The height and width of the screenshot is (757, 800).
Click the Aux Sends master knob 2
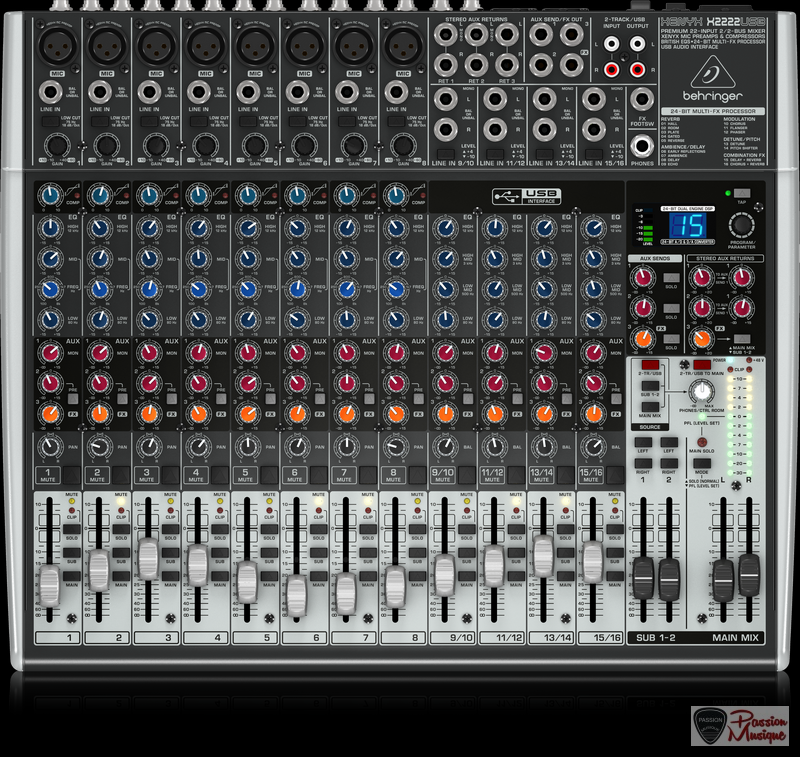[643, 308]
